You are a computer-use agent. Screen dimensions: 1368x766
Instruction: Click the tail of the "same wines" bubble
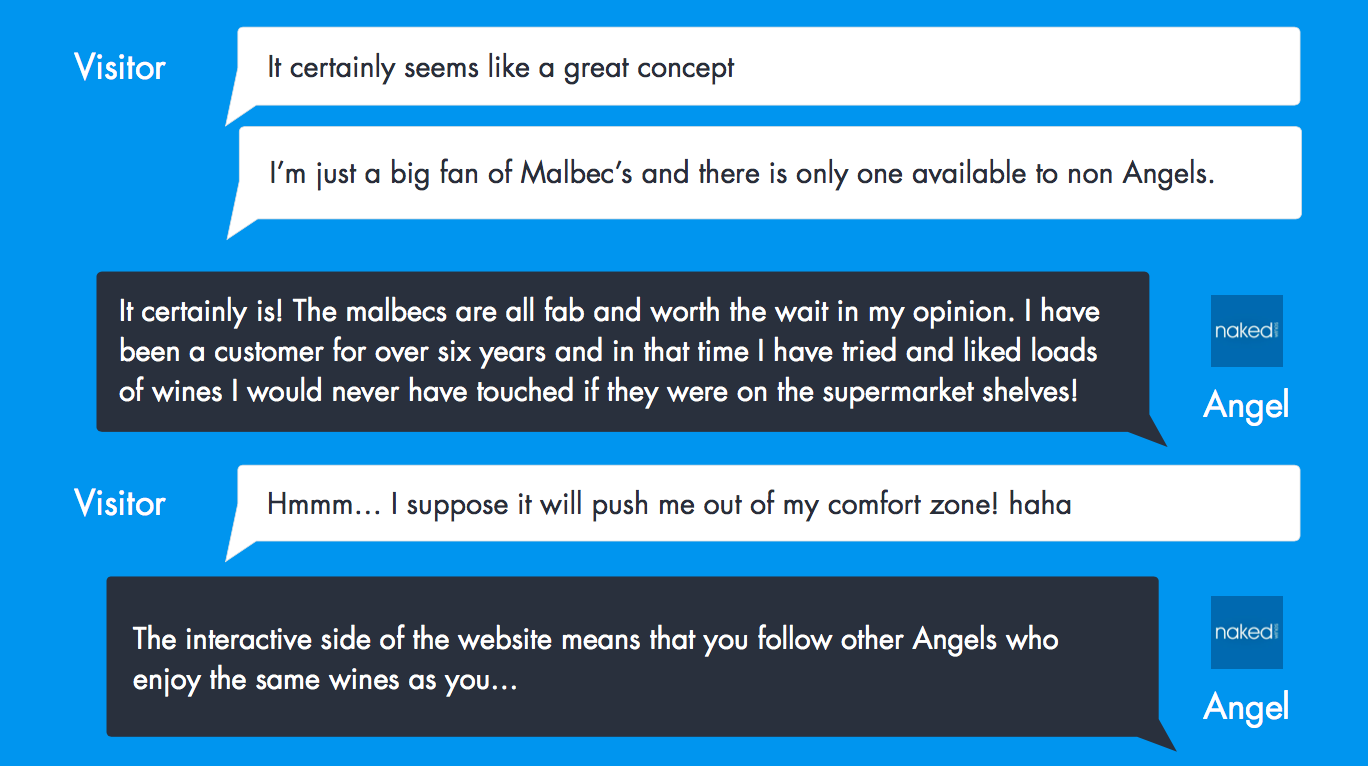1159,741
